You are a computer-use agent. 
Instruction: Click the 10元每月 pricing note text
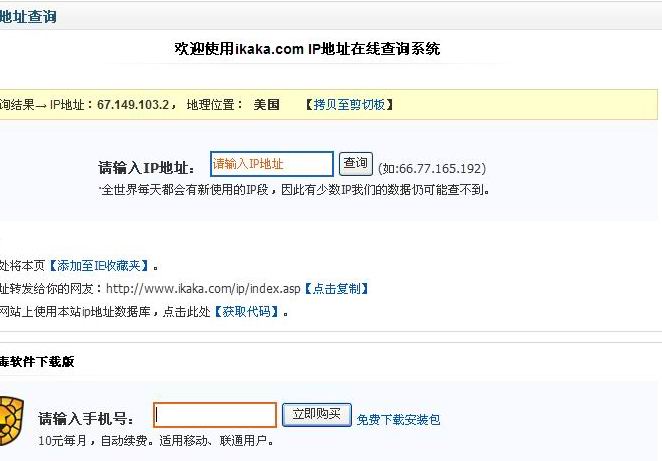(x=156, y=441)
